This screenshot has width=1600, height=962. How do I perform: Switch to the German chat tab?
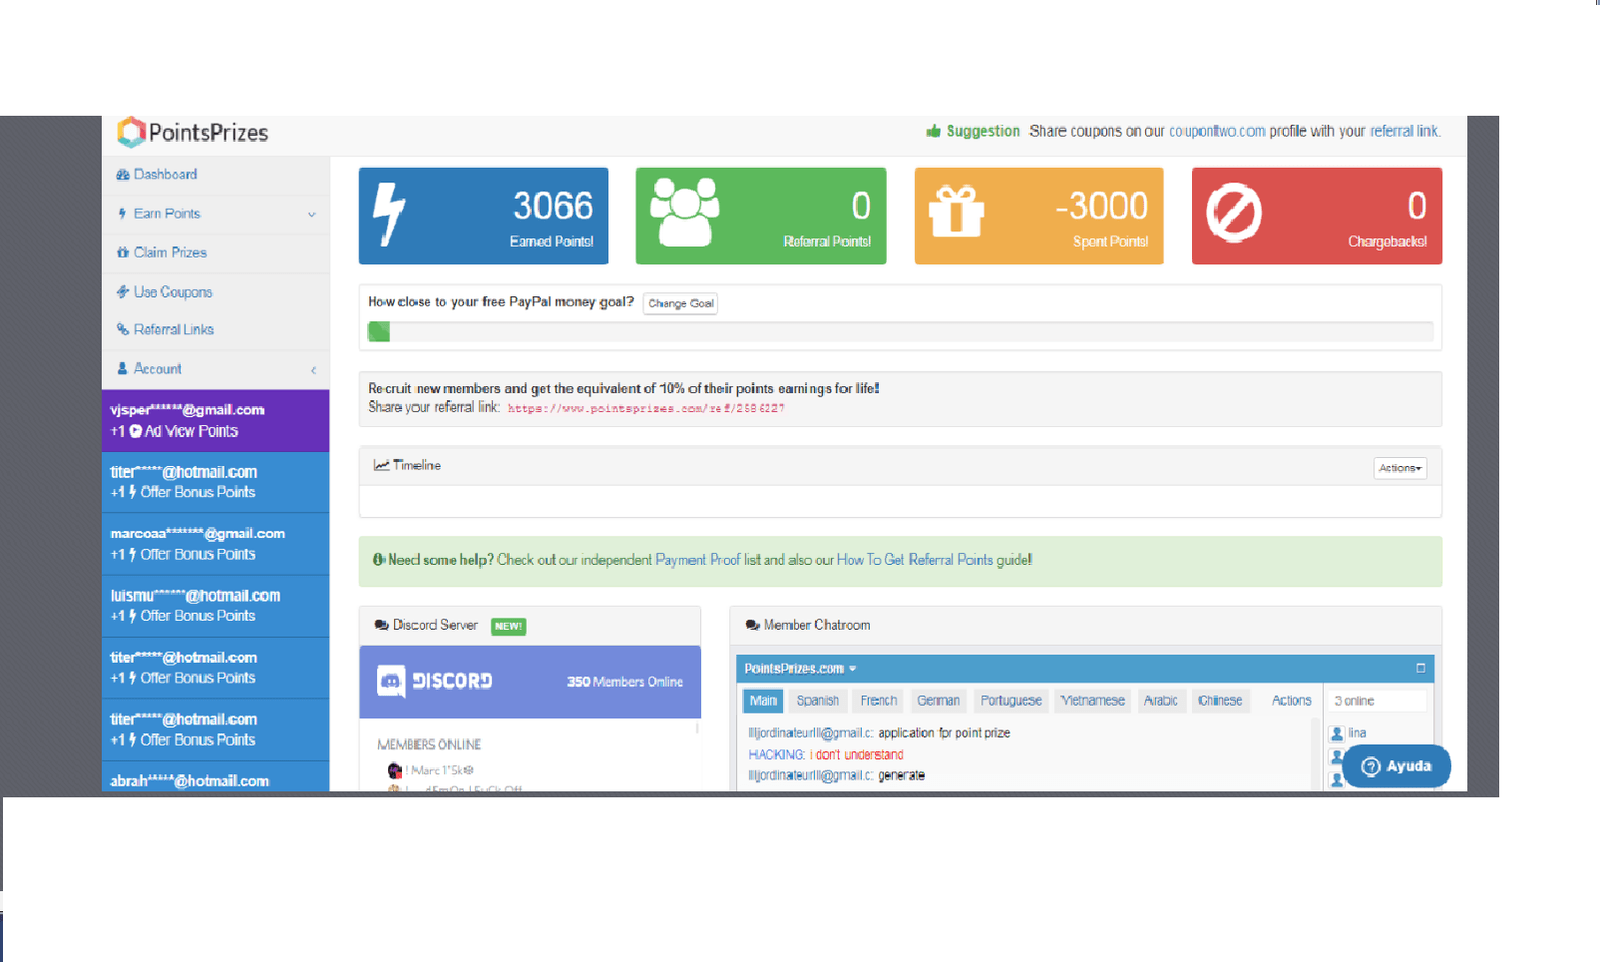coord(938,701)
